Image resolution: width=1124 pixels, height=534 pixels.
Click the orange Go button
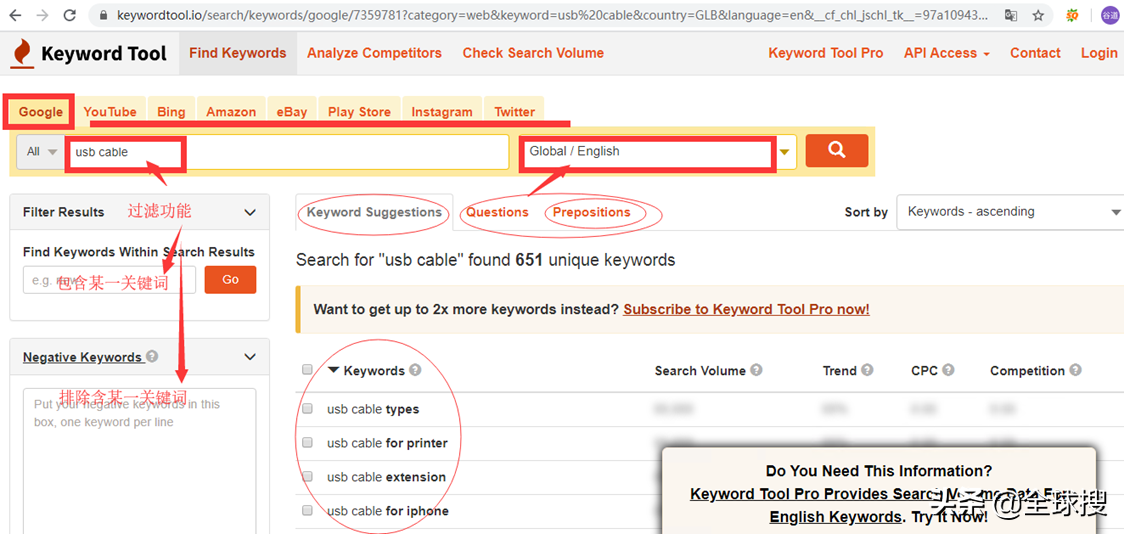coord(230,280)
